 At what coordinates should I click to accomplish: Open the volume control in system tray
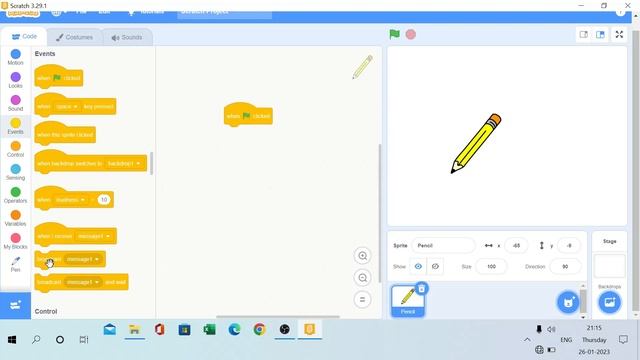[x=551, y=329]
